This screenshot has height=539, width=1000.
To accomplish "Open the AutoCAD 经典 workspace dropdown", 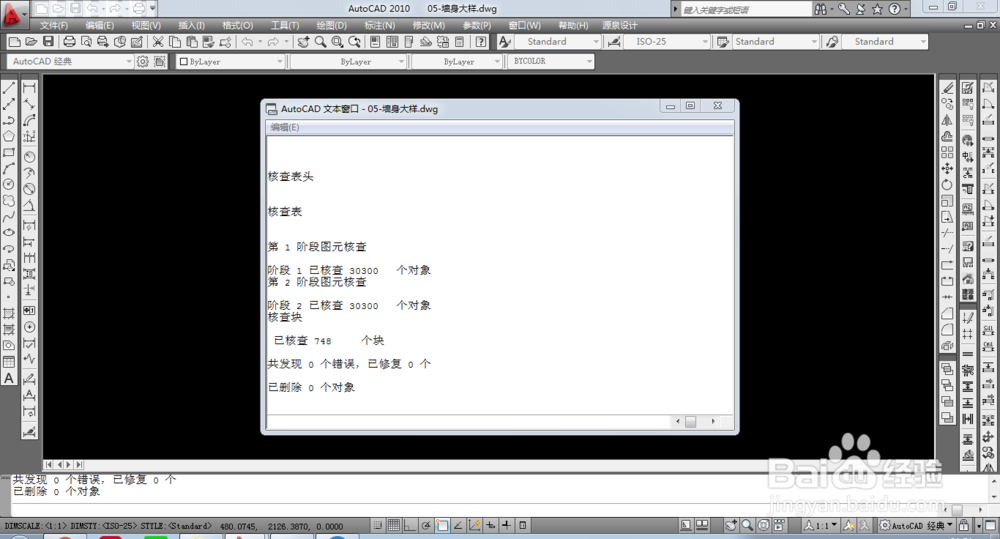I will click(70, 61).
